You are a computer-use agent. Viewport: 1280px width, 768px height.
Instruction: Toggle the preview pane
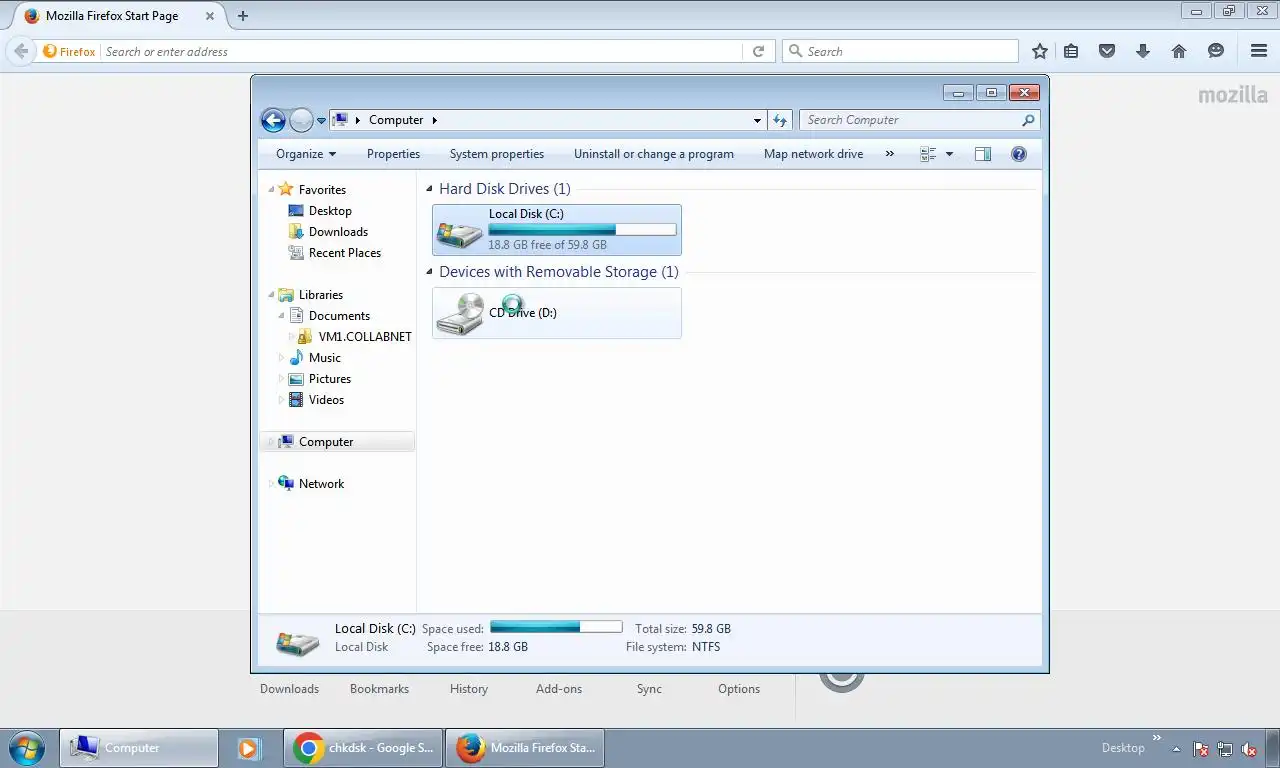point(983,154)
